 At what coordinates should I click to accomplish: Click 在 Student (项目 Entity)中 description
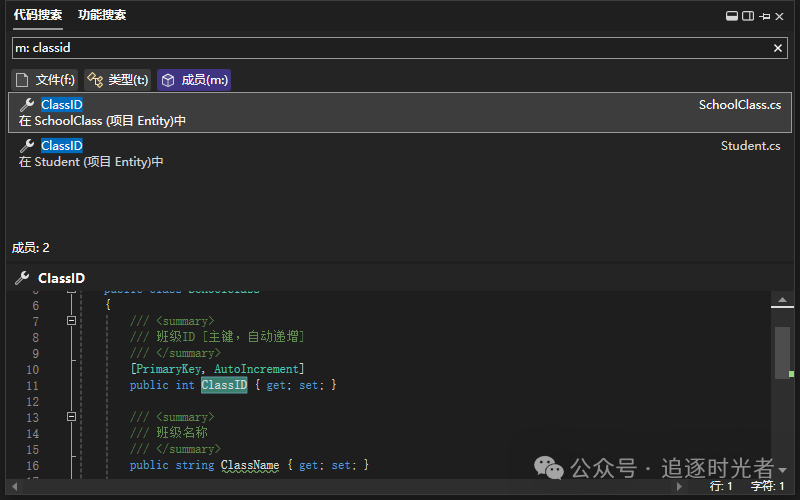(x=91, y=162)
